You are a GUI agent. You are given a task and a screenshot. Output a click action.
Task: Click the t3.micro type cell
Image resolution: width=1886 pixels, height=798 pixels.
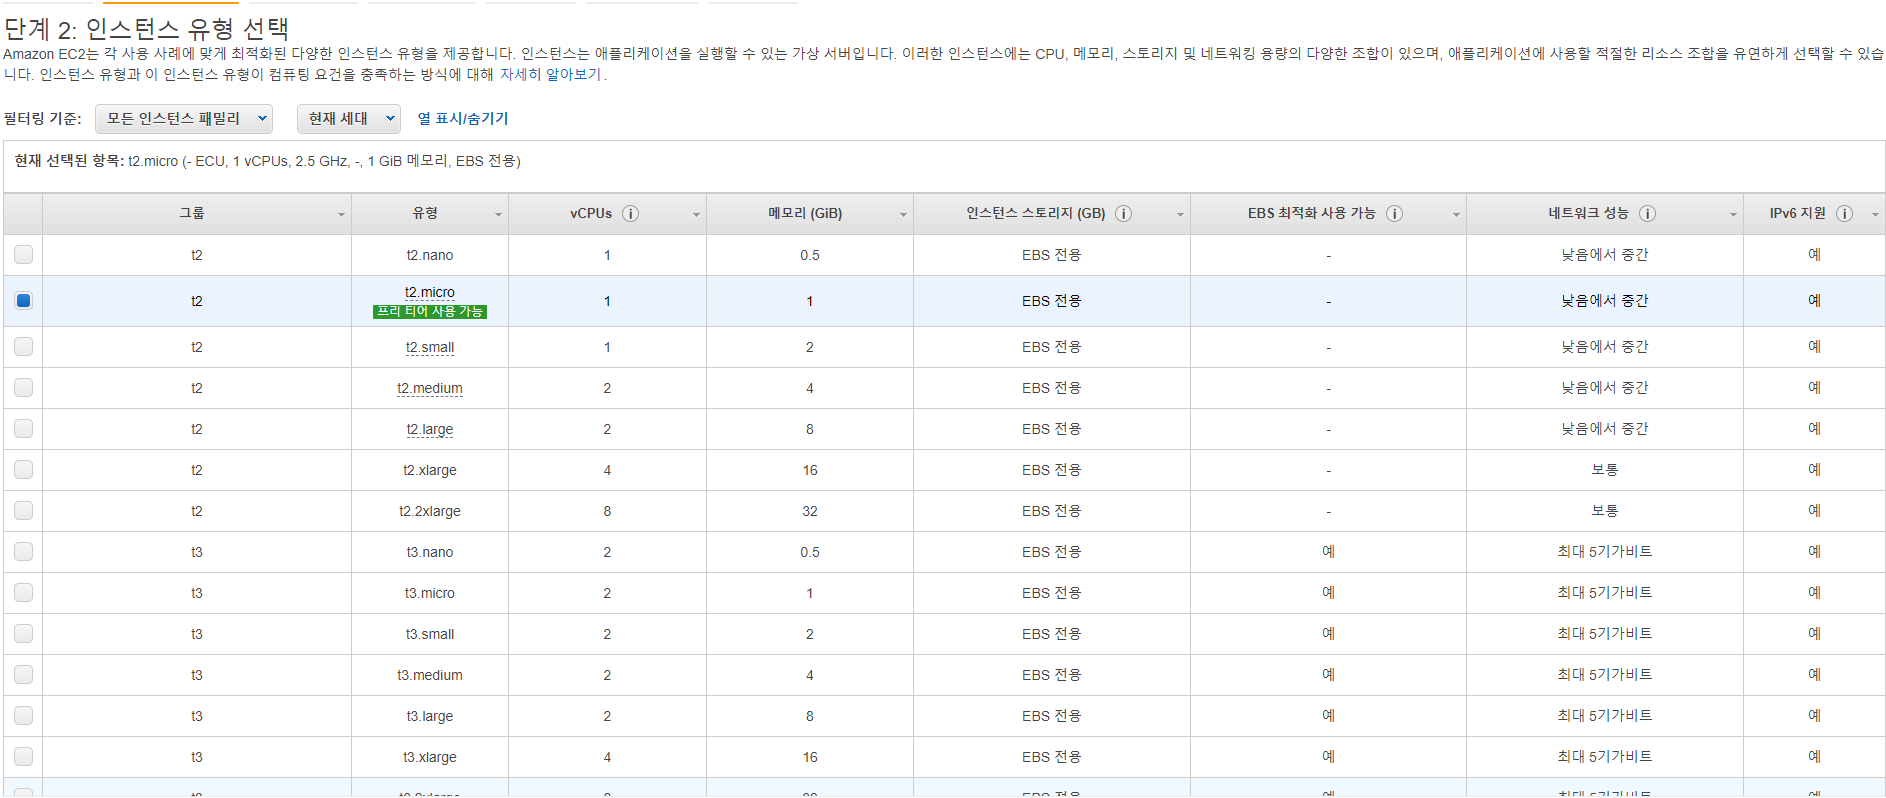click(430, 593)
